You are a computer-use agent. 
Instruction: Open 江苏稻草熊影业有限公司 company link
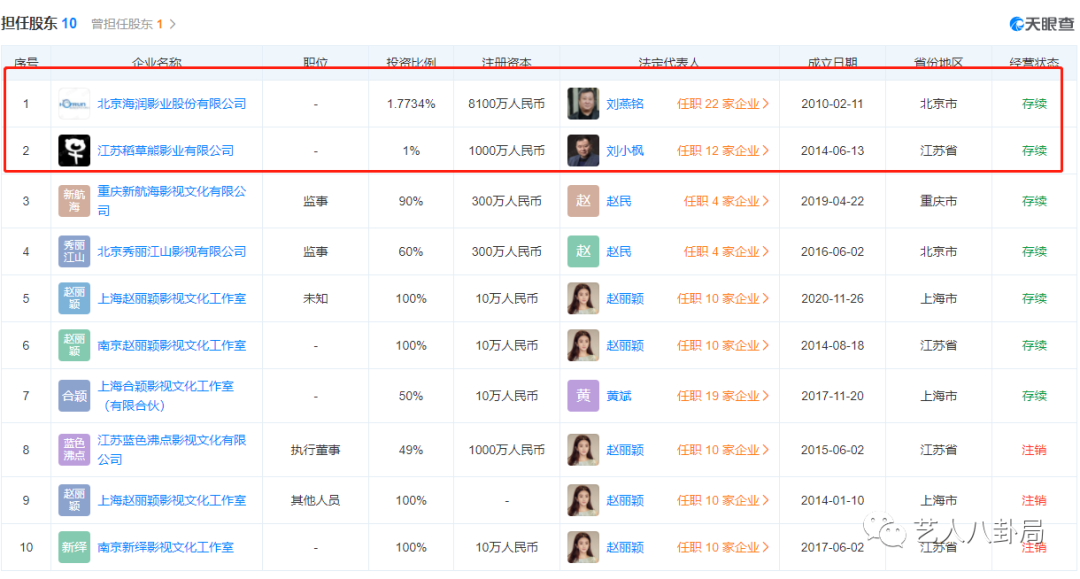point(165,151)
